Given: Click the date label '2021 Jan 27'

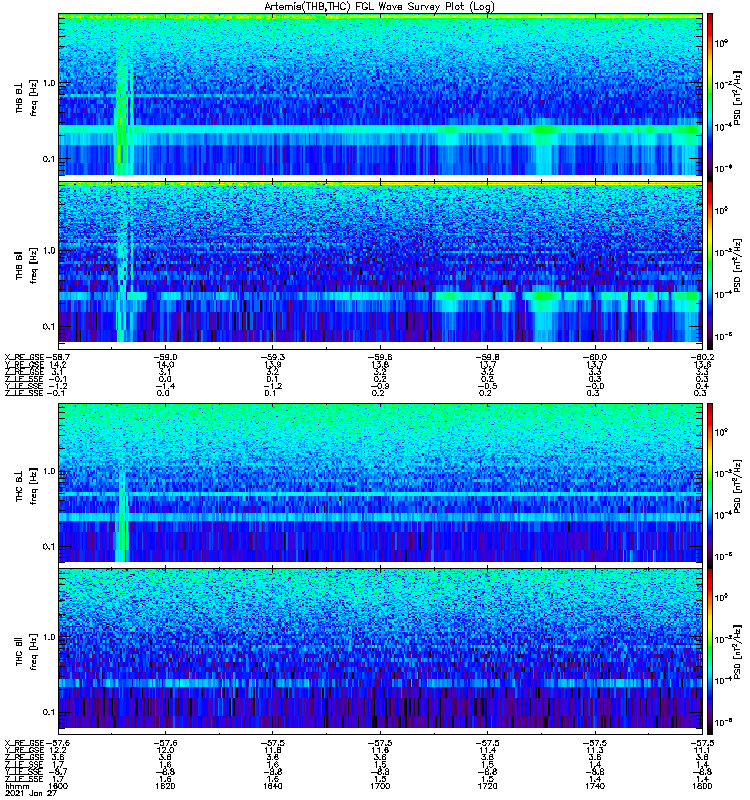Looking at the screenshot, I should tap(31, 793).
